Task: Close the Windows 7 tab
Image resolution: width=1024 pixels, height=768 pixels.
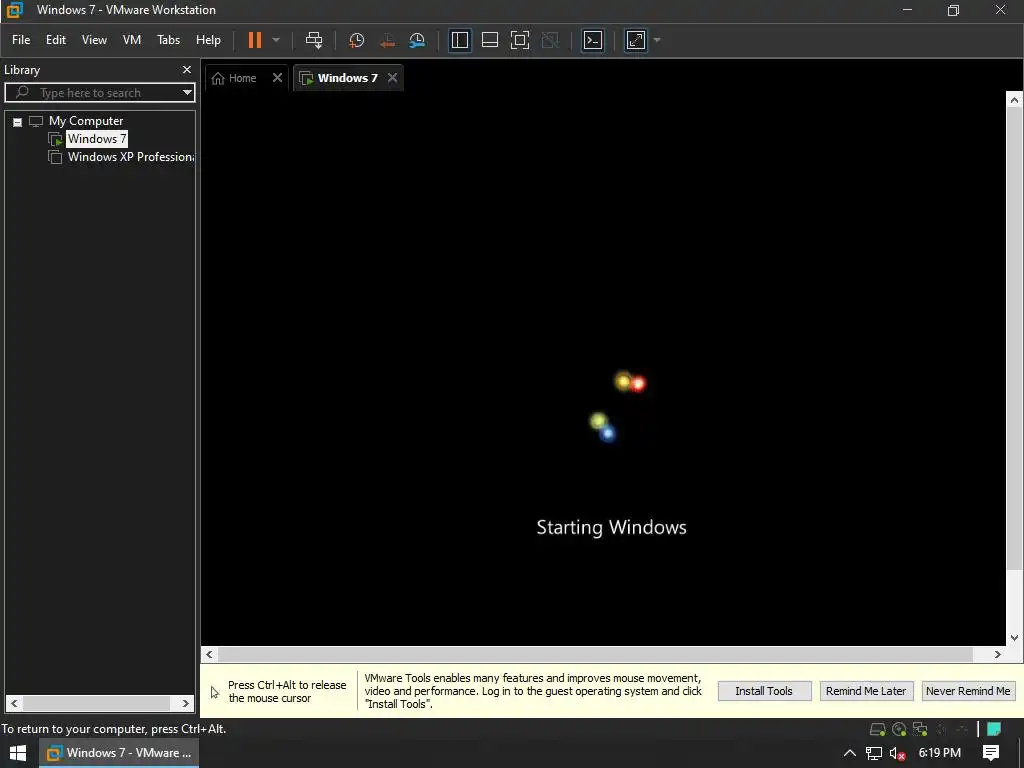Action: click(x=392, y=78)
